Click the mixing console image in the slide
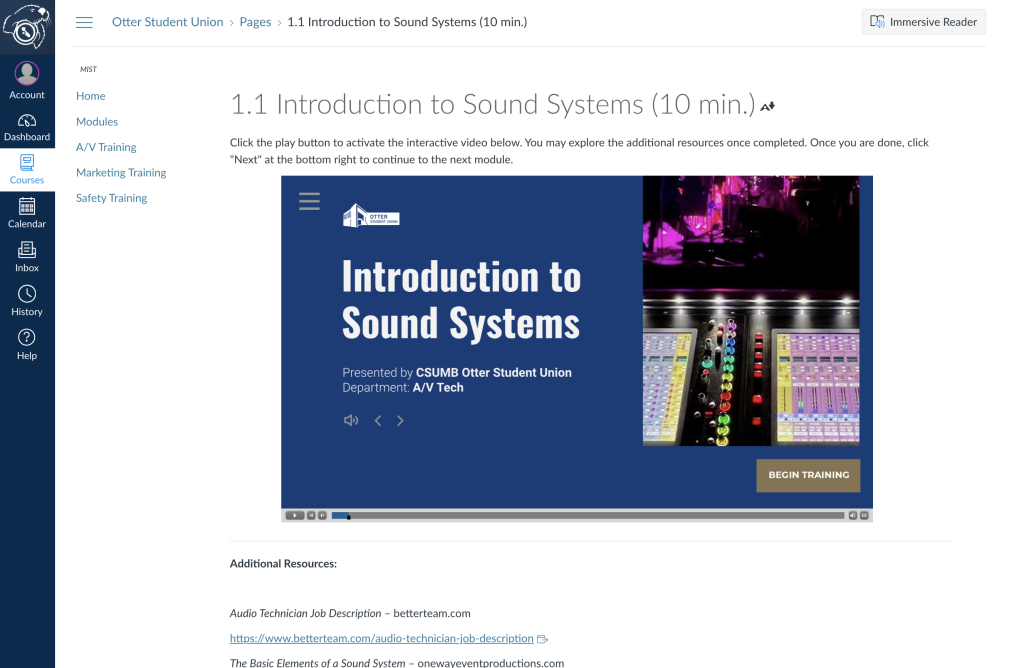Screen dimensions: 1024x668 pyautogui.click(x=751, y=311)
